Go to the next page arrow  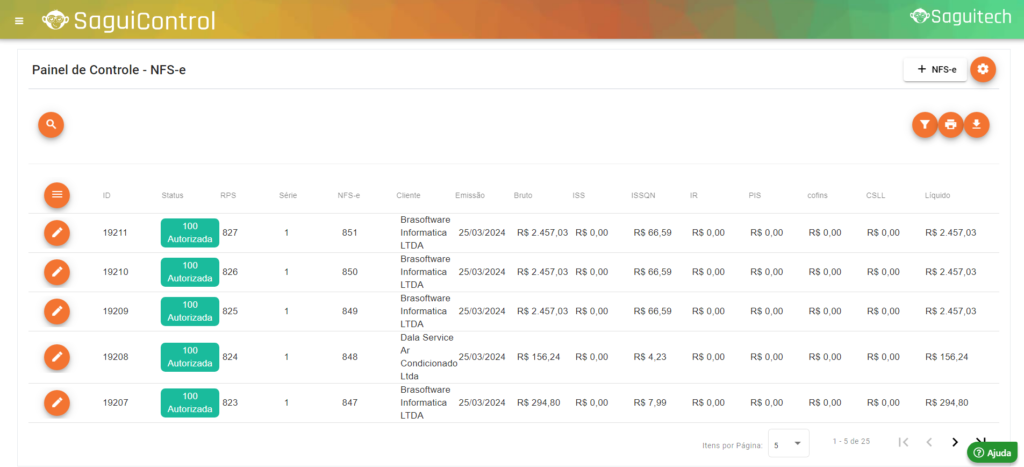coord(955,442)
